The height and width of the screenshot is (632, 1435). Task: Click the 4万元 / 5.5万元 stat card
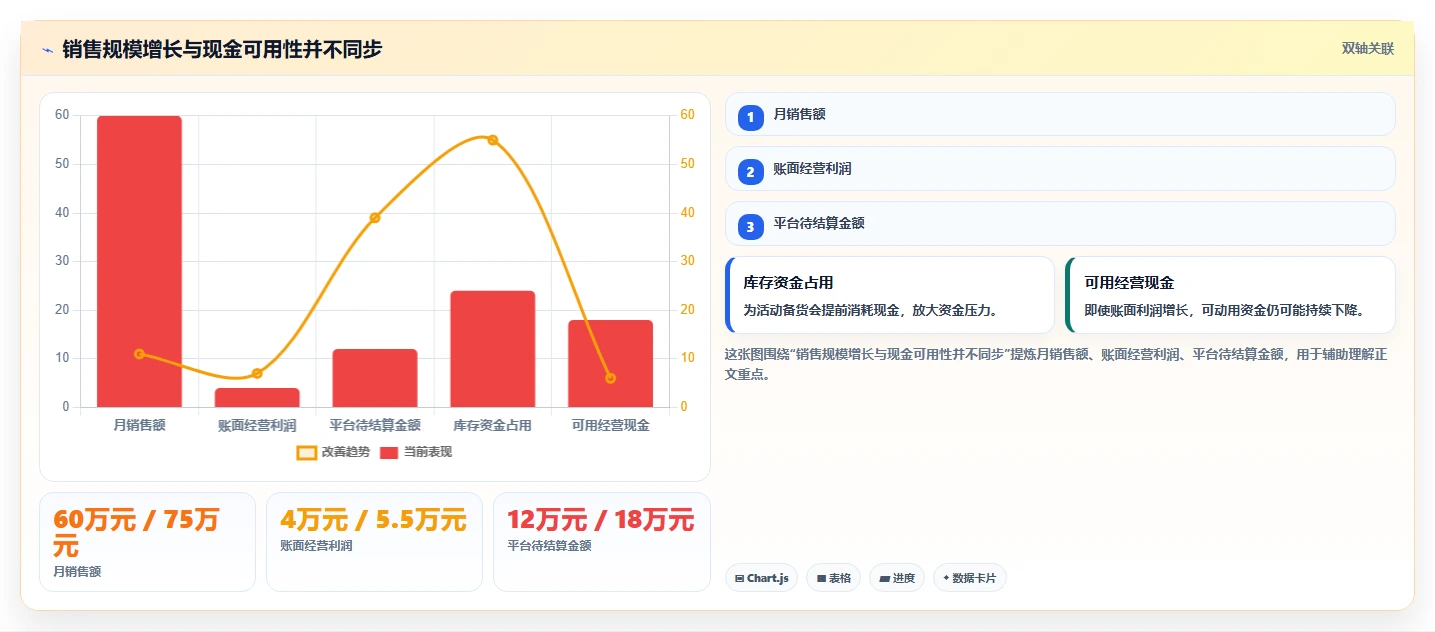[x=374, y=542]
